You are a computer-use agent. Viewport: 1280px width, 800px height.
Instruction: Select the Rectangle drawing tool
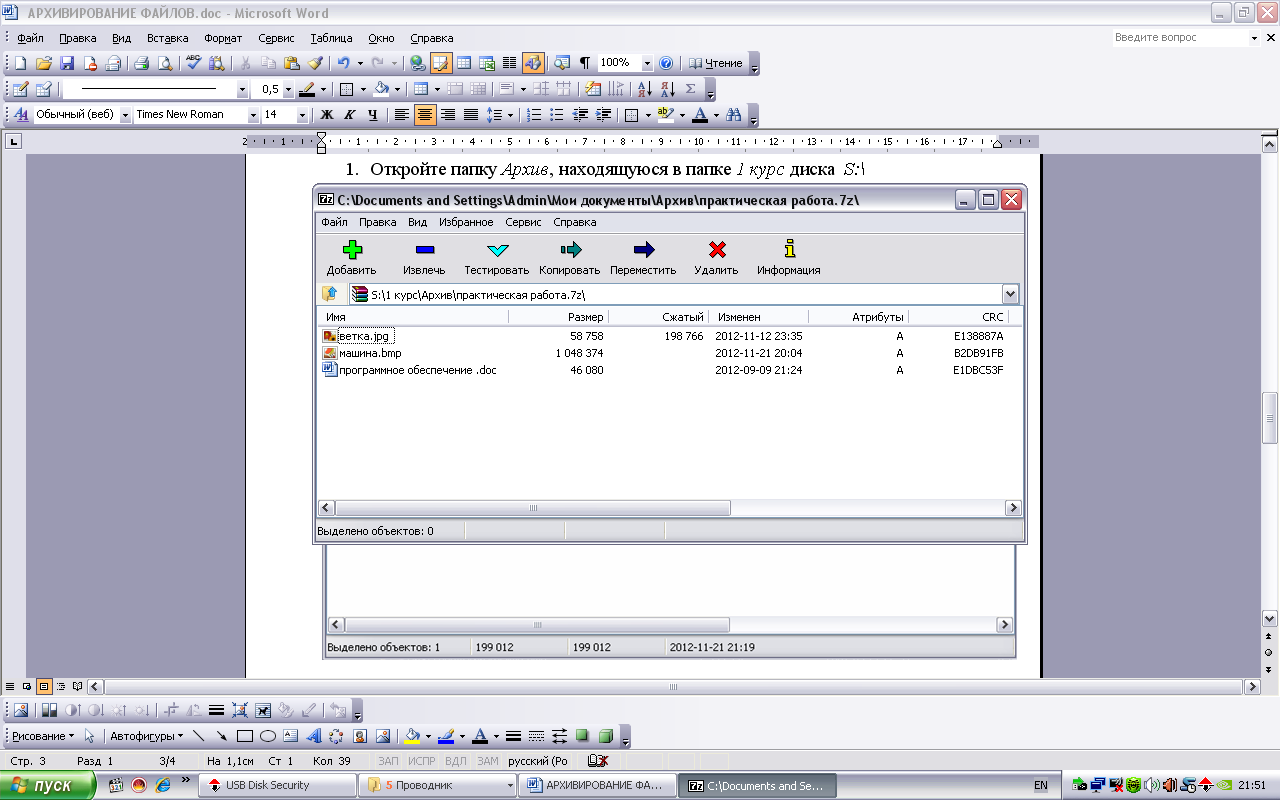pos(245,737)
